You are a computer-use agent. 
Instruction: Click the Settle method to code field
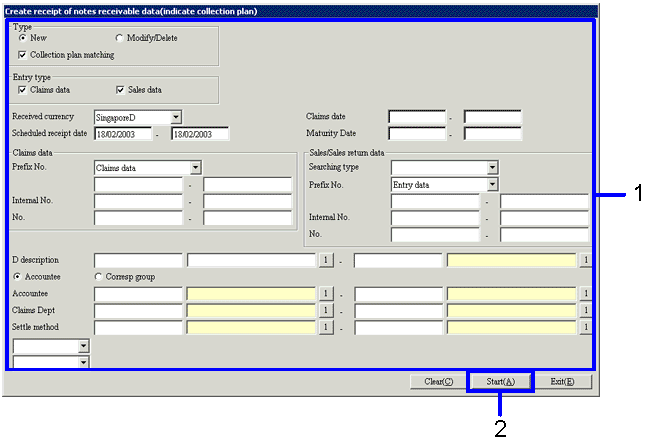(398, 327)
